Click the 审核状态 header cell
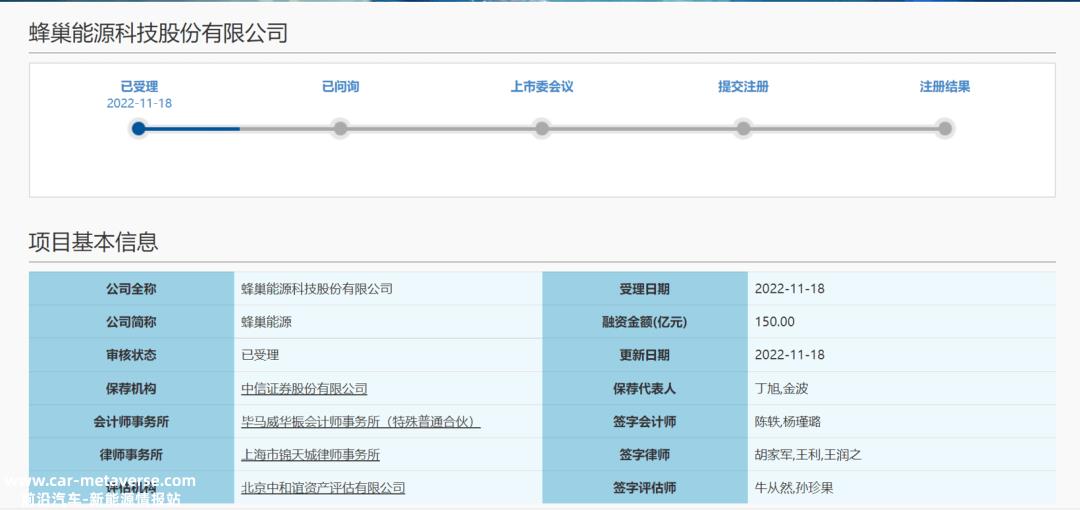 132,355
